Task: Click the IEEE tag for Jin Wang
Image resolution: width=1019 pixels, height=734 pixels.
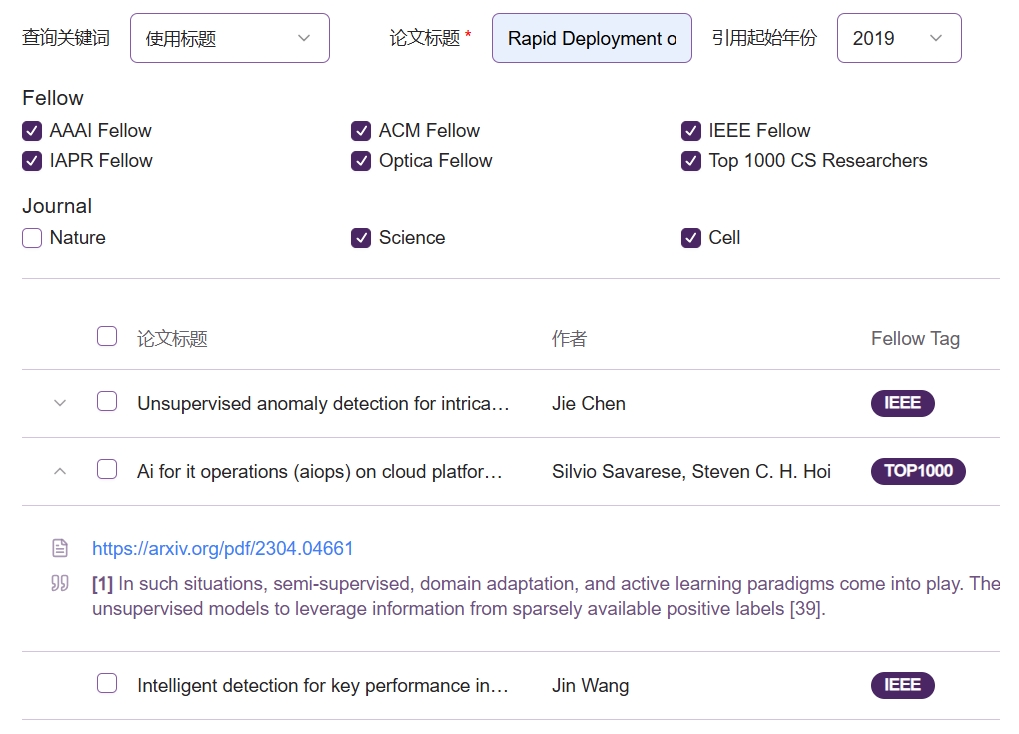Action: (902, 686)
